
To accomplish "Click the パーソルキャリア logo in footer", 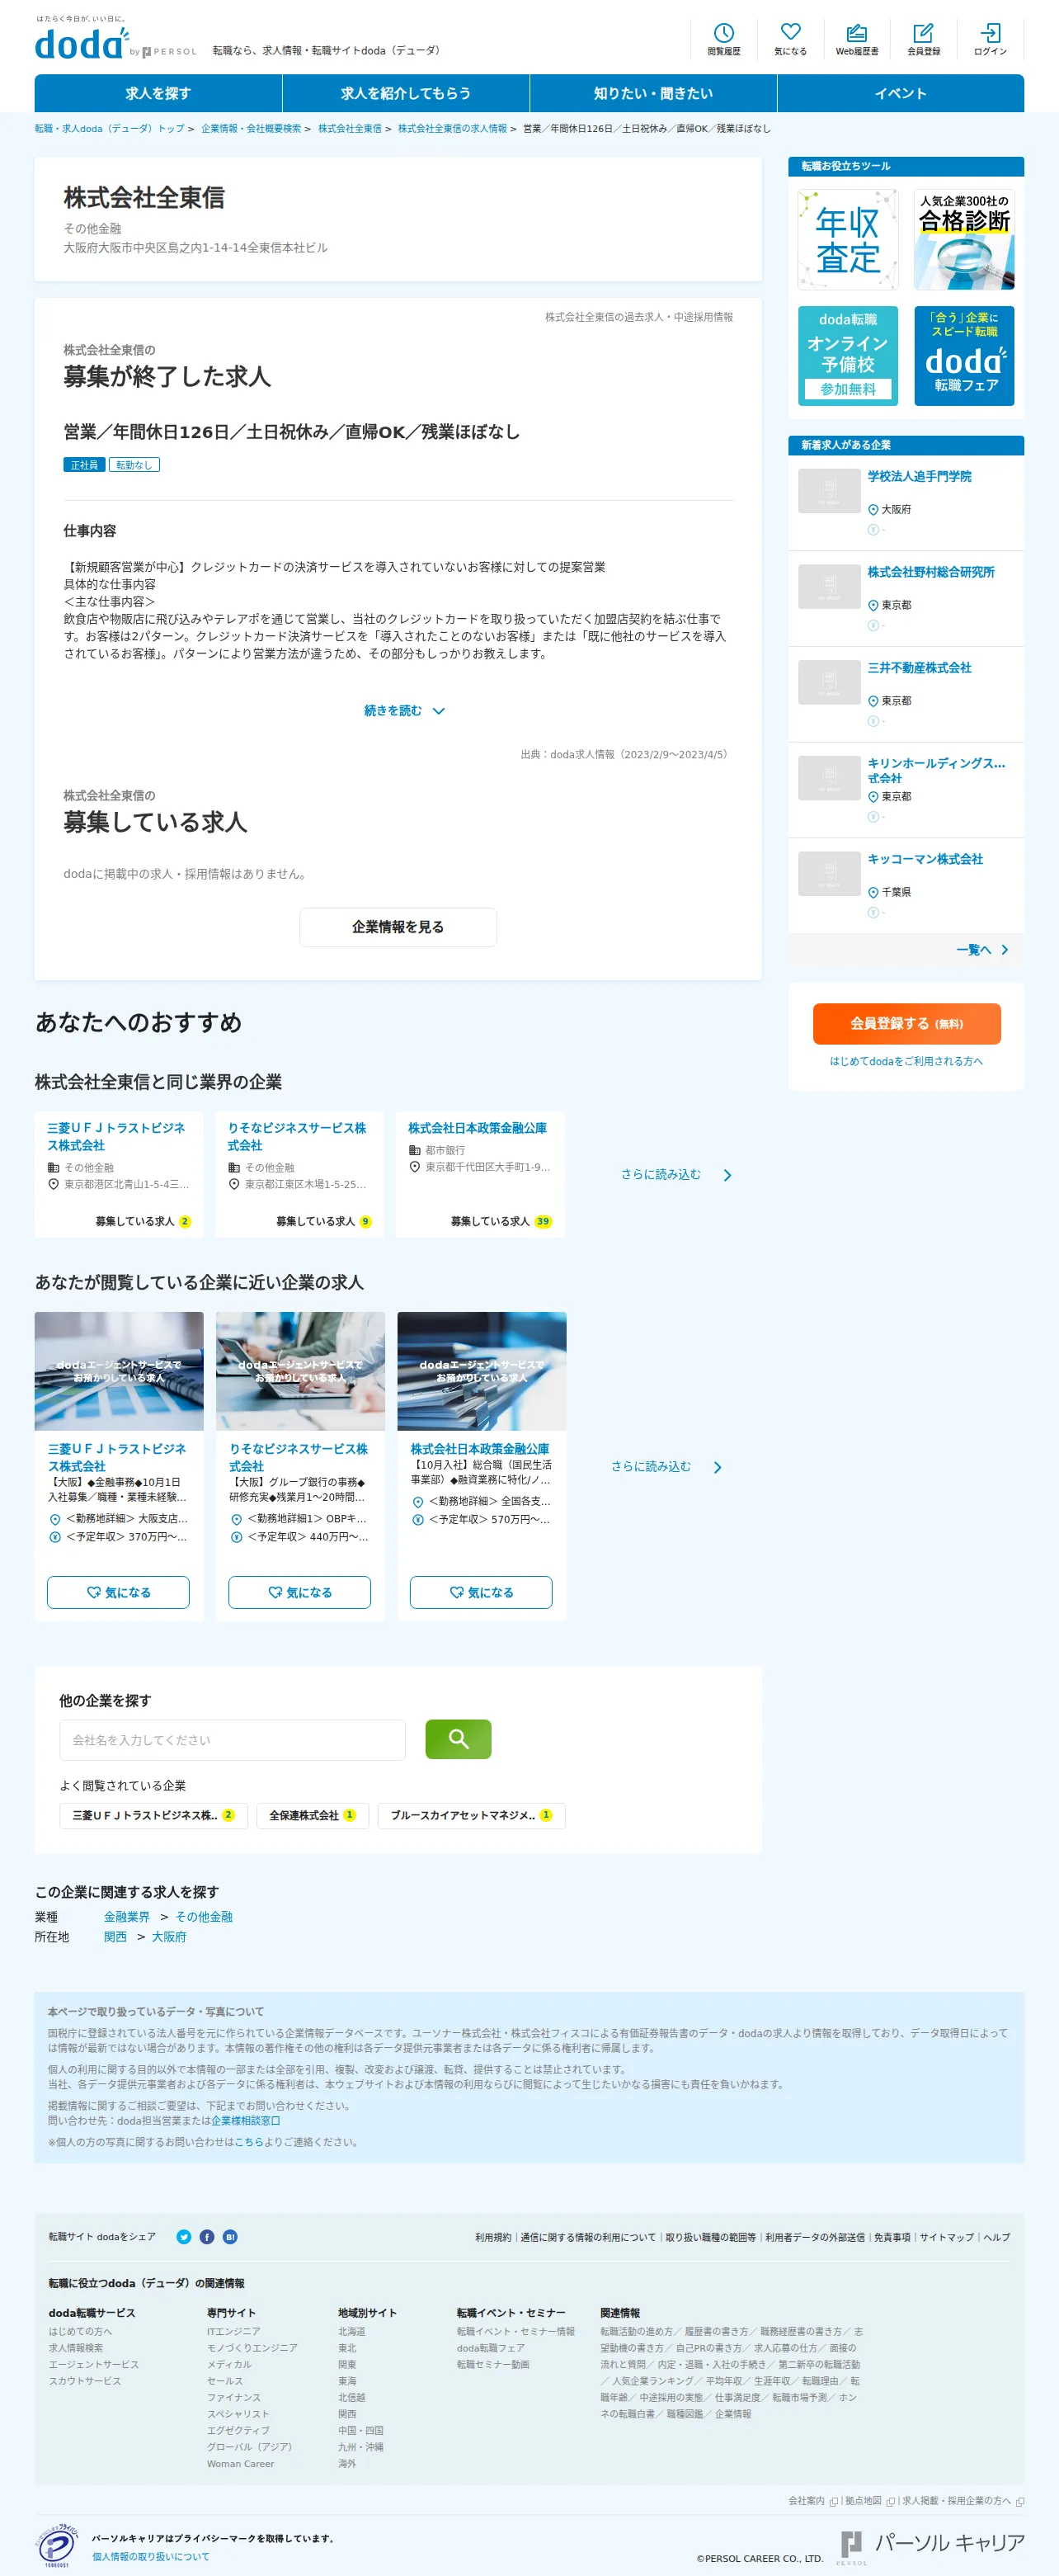I will click(932, 2546).
